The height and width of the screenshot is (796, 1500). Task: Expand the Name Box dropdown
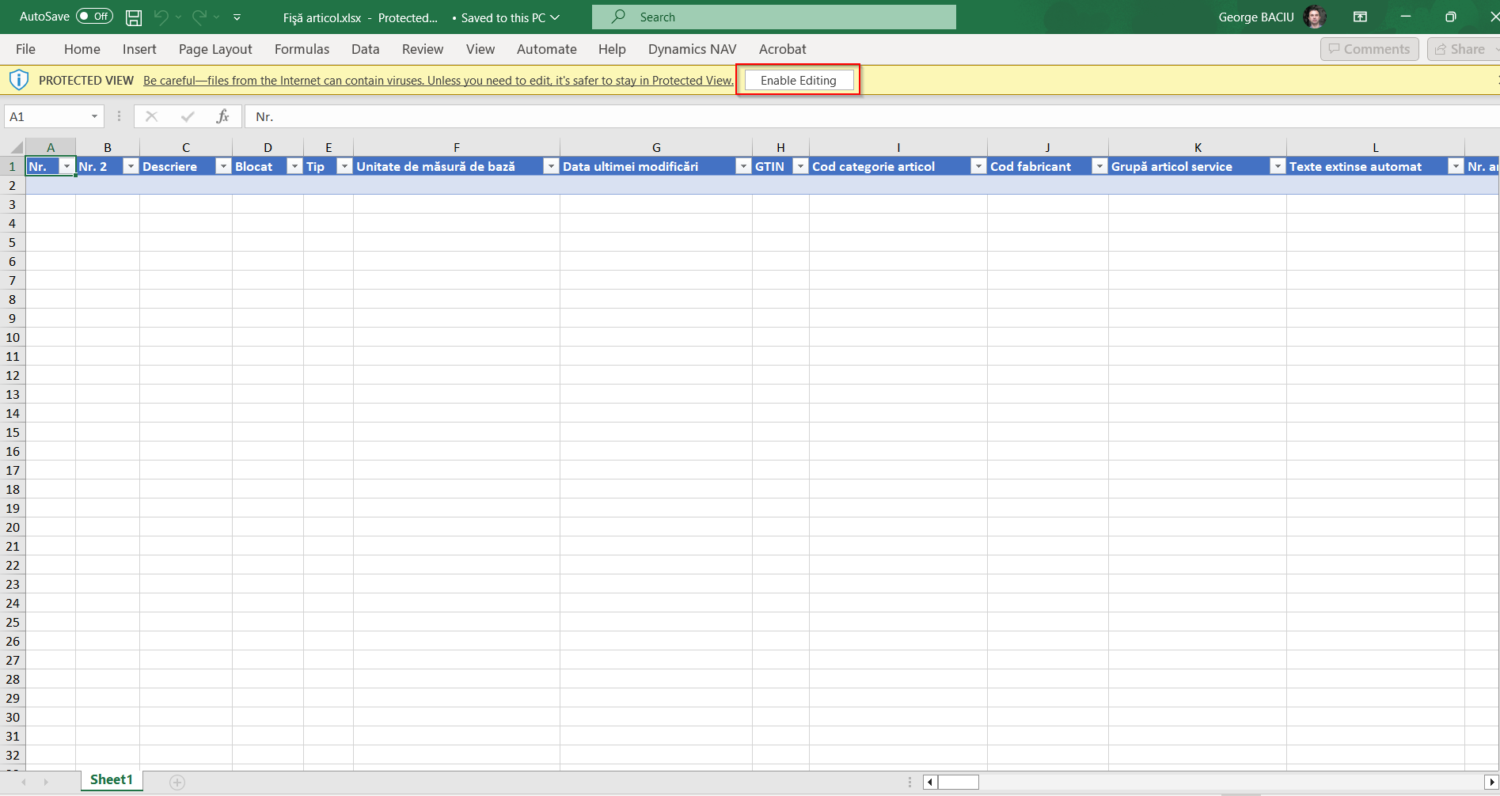pos(95,116)
